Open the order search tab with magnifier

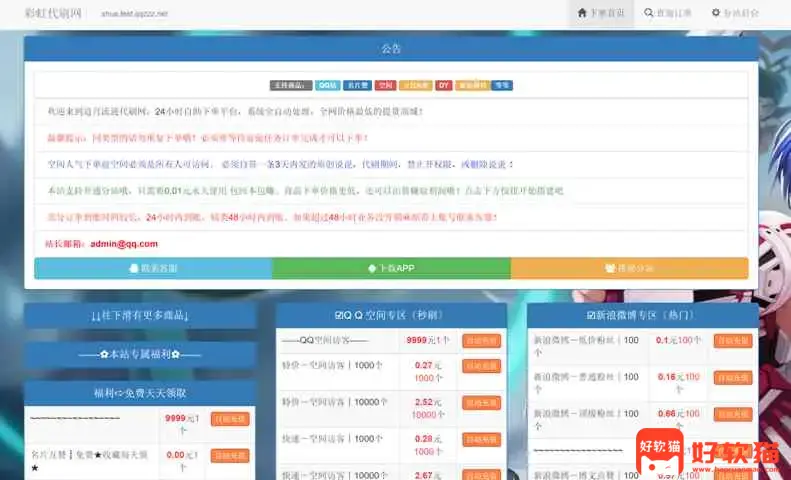tap(667, 14)
